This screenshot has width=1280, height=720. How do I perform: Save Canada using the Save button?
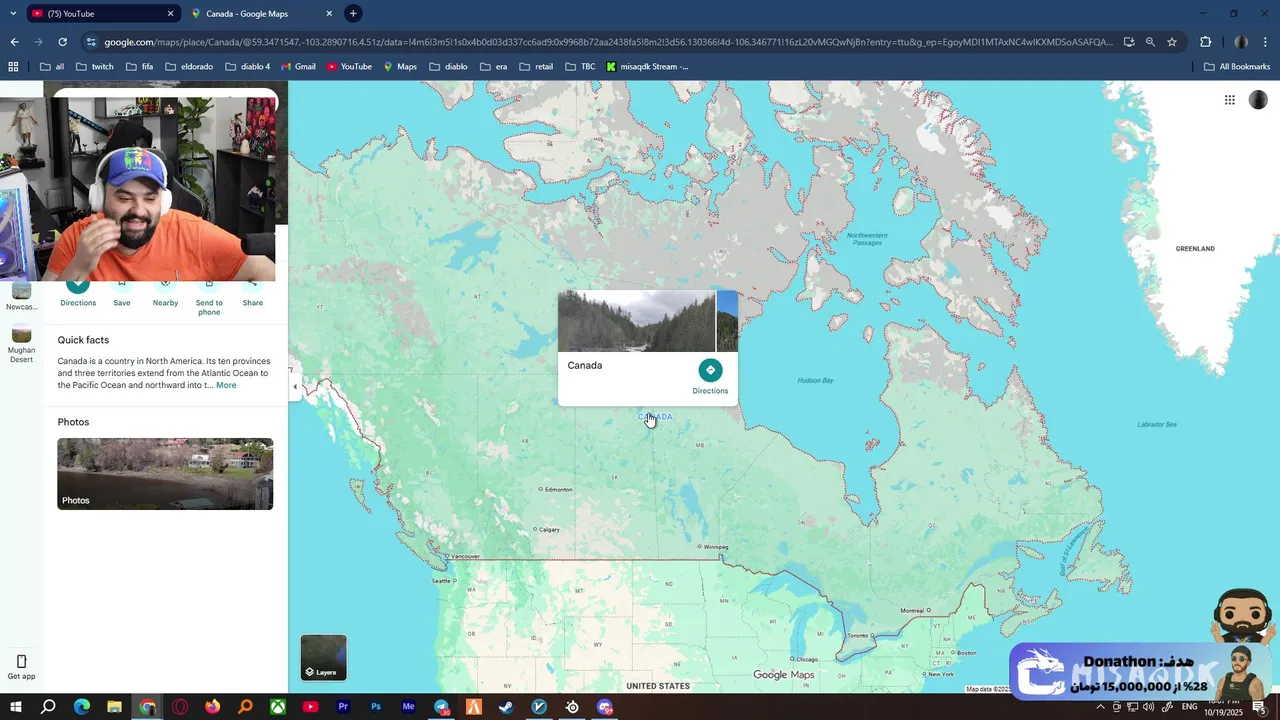pyautogui.click(x=122, y=293)
